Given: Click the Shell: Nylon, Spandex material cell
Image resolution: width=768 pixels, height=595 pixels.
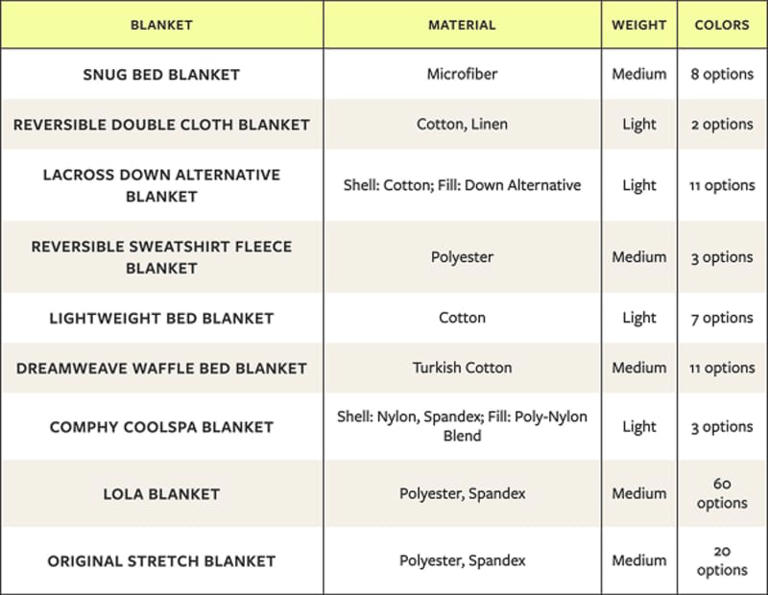Looking at the screenshot, I should (462, 426).
